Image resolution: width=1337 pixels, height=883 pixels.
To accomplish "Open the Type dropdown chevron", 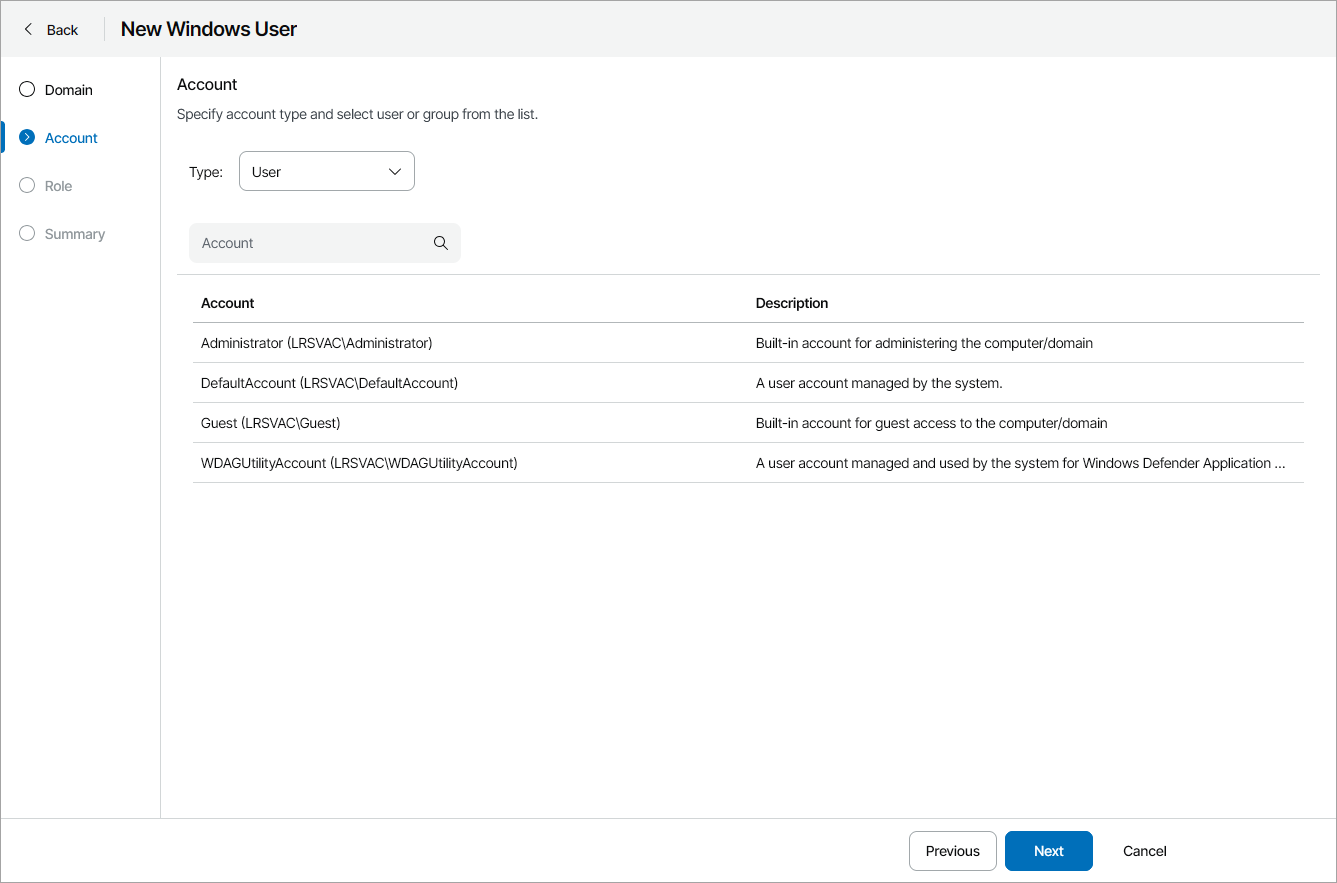I will point(394,172).
